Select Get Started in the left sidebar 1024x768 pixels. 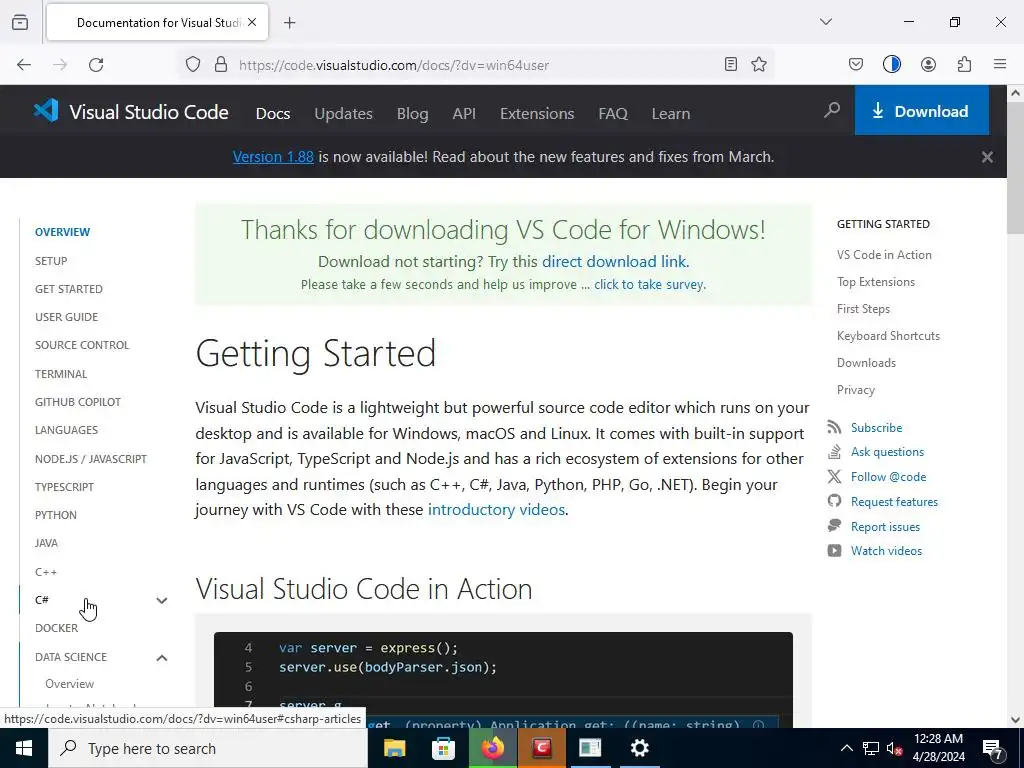pyautogui.click(x=69, y=289)
